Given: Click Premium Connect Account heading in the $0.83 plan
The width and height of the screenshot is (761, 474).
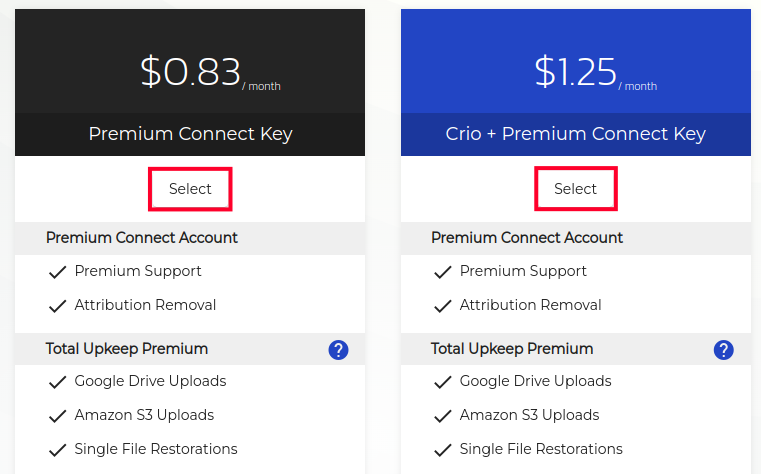Looking at the screenshot, I should tap(142, 238).
